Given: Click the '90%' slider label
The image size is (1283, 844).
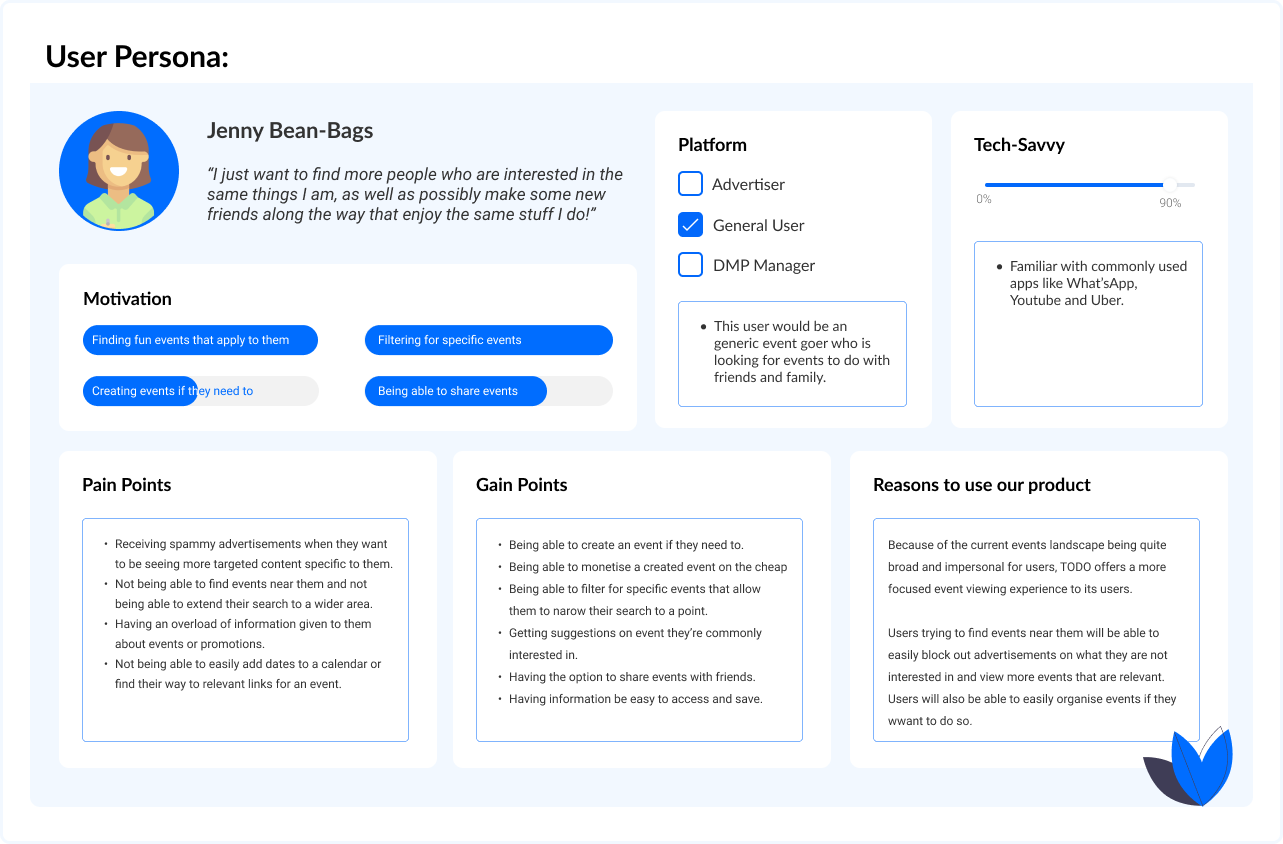Looking at the screenshot, I should click(1170, 203).
